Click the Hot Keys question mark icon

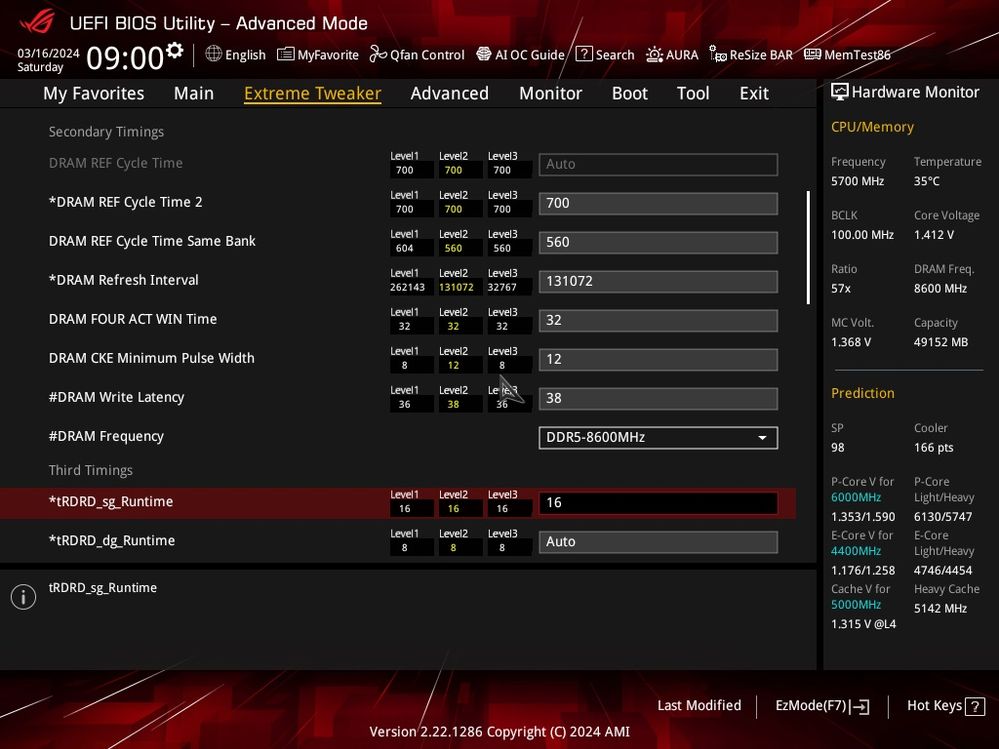pos(975,706)
